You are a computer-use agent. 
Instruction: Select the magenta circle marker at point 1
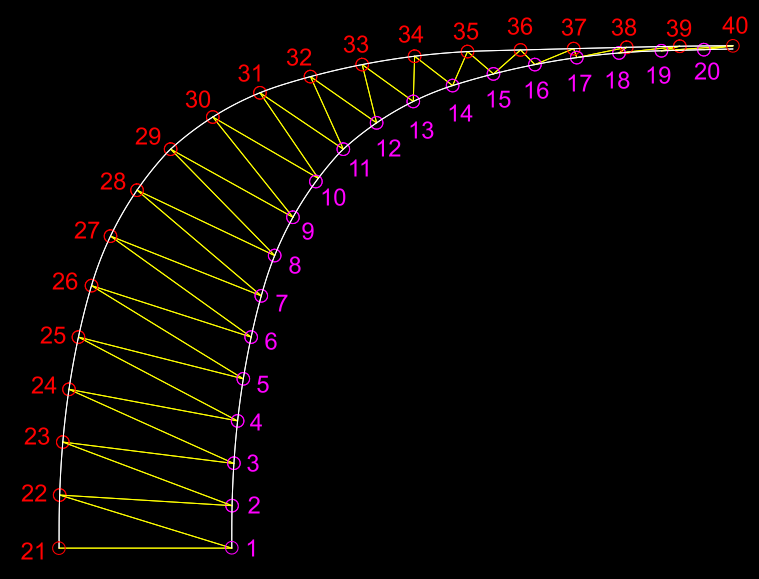pyautogui.click(x=232, y=548)
